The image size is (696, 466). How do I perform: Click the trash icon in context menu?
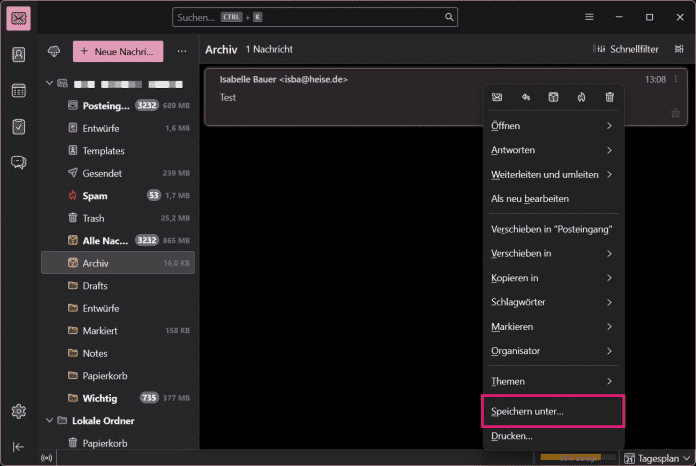(609, 97)
